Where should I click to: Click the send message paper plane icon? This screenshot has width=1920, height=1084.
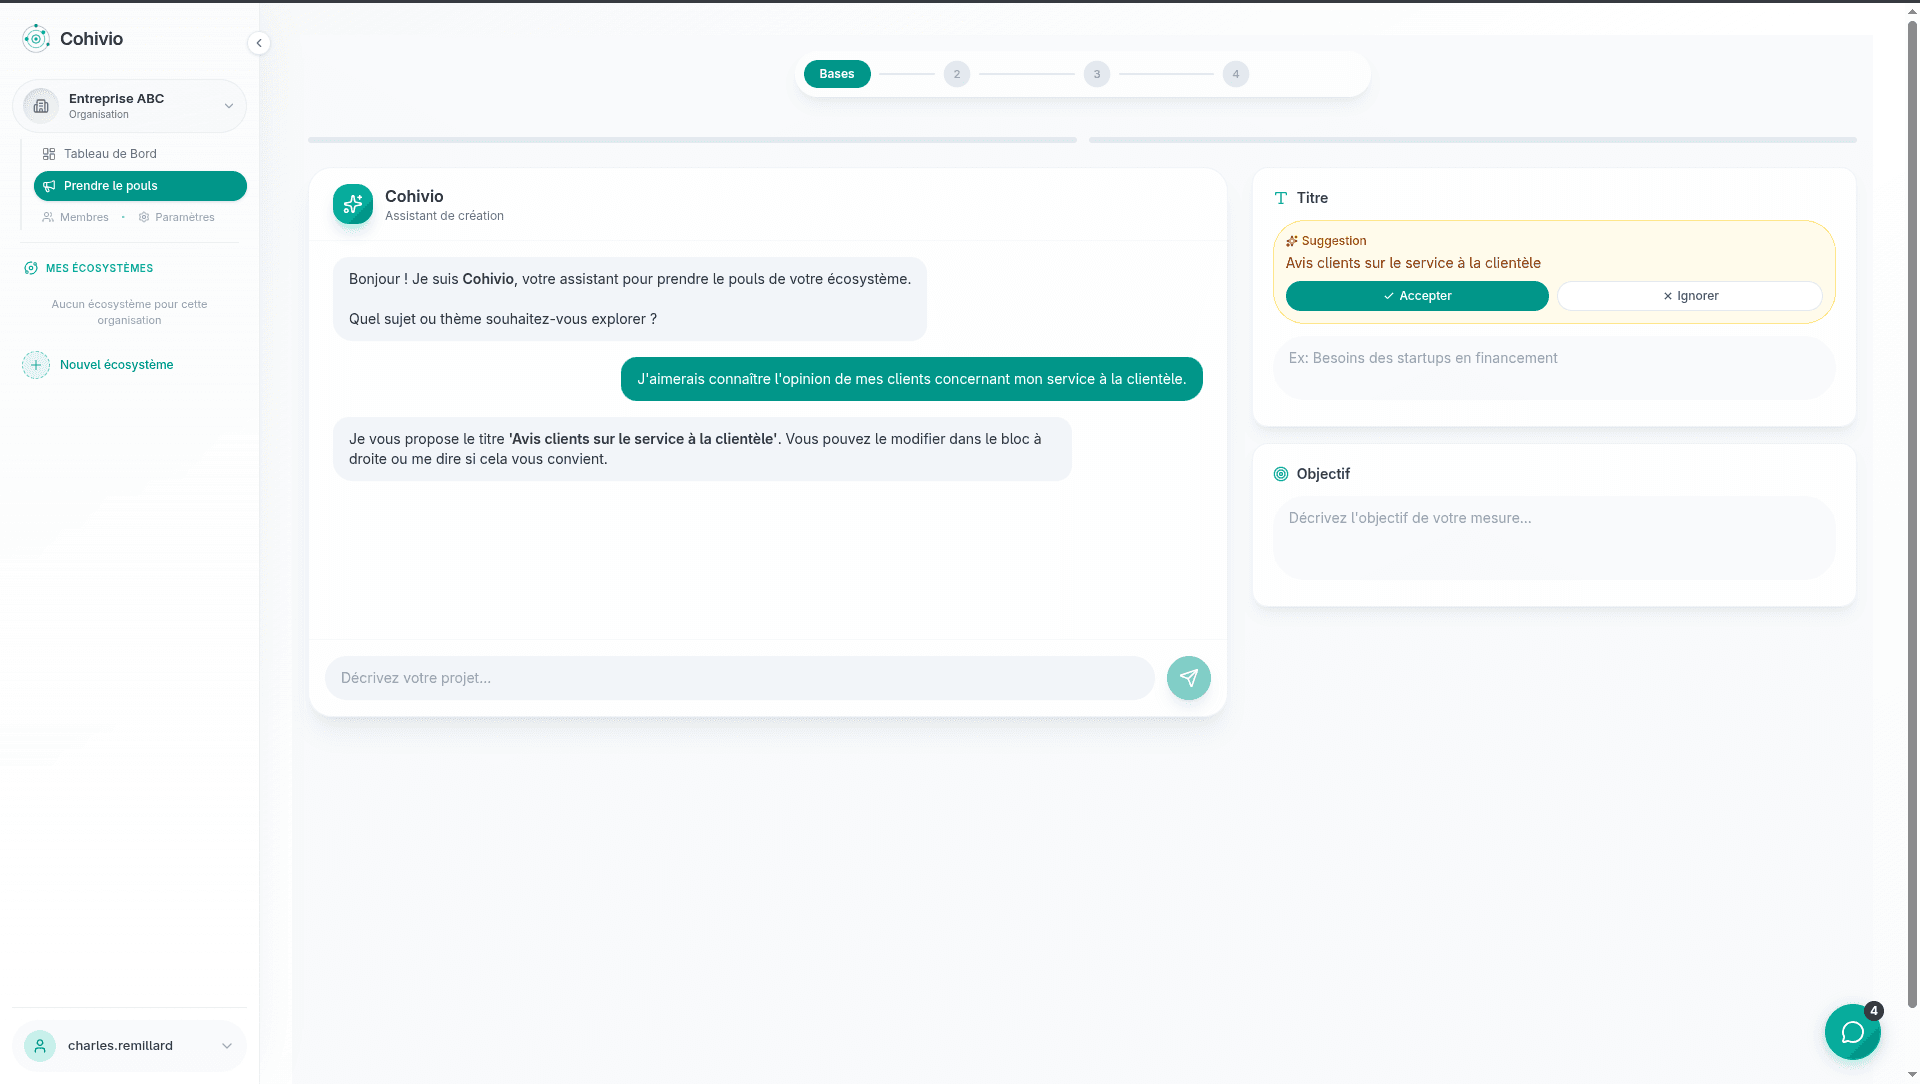(1188, 678)
